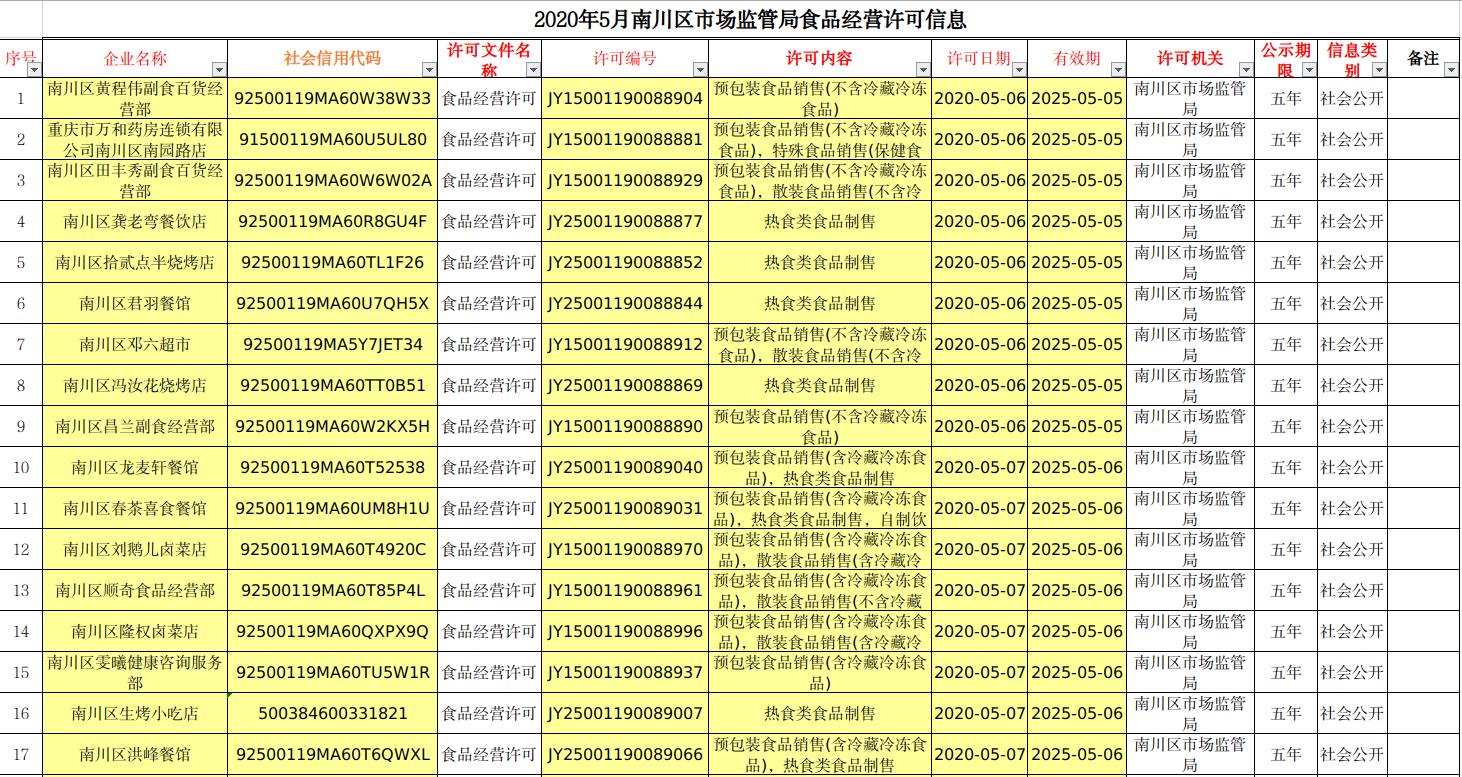Select license number JY15001190088912
The width and height of the screenshot is (1462, 777).
(625, 344)
